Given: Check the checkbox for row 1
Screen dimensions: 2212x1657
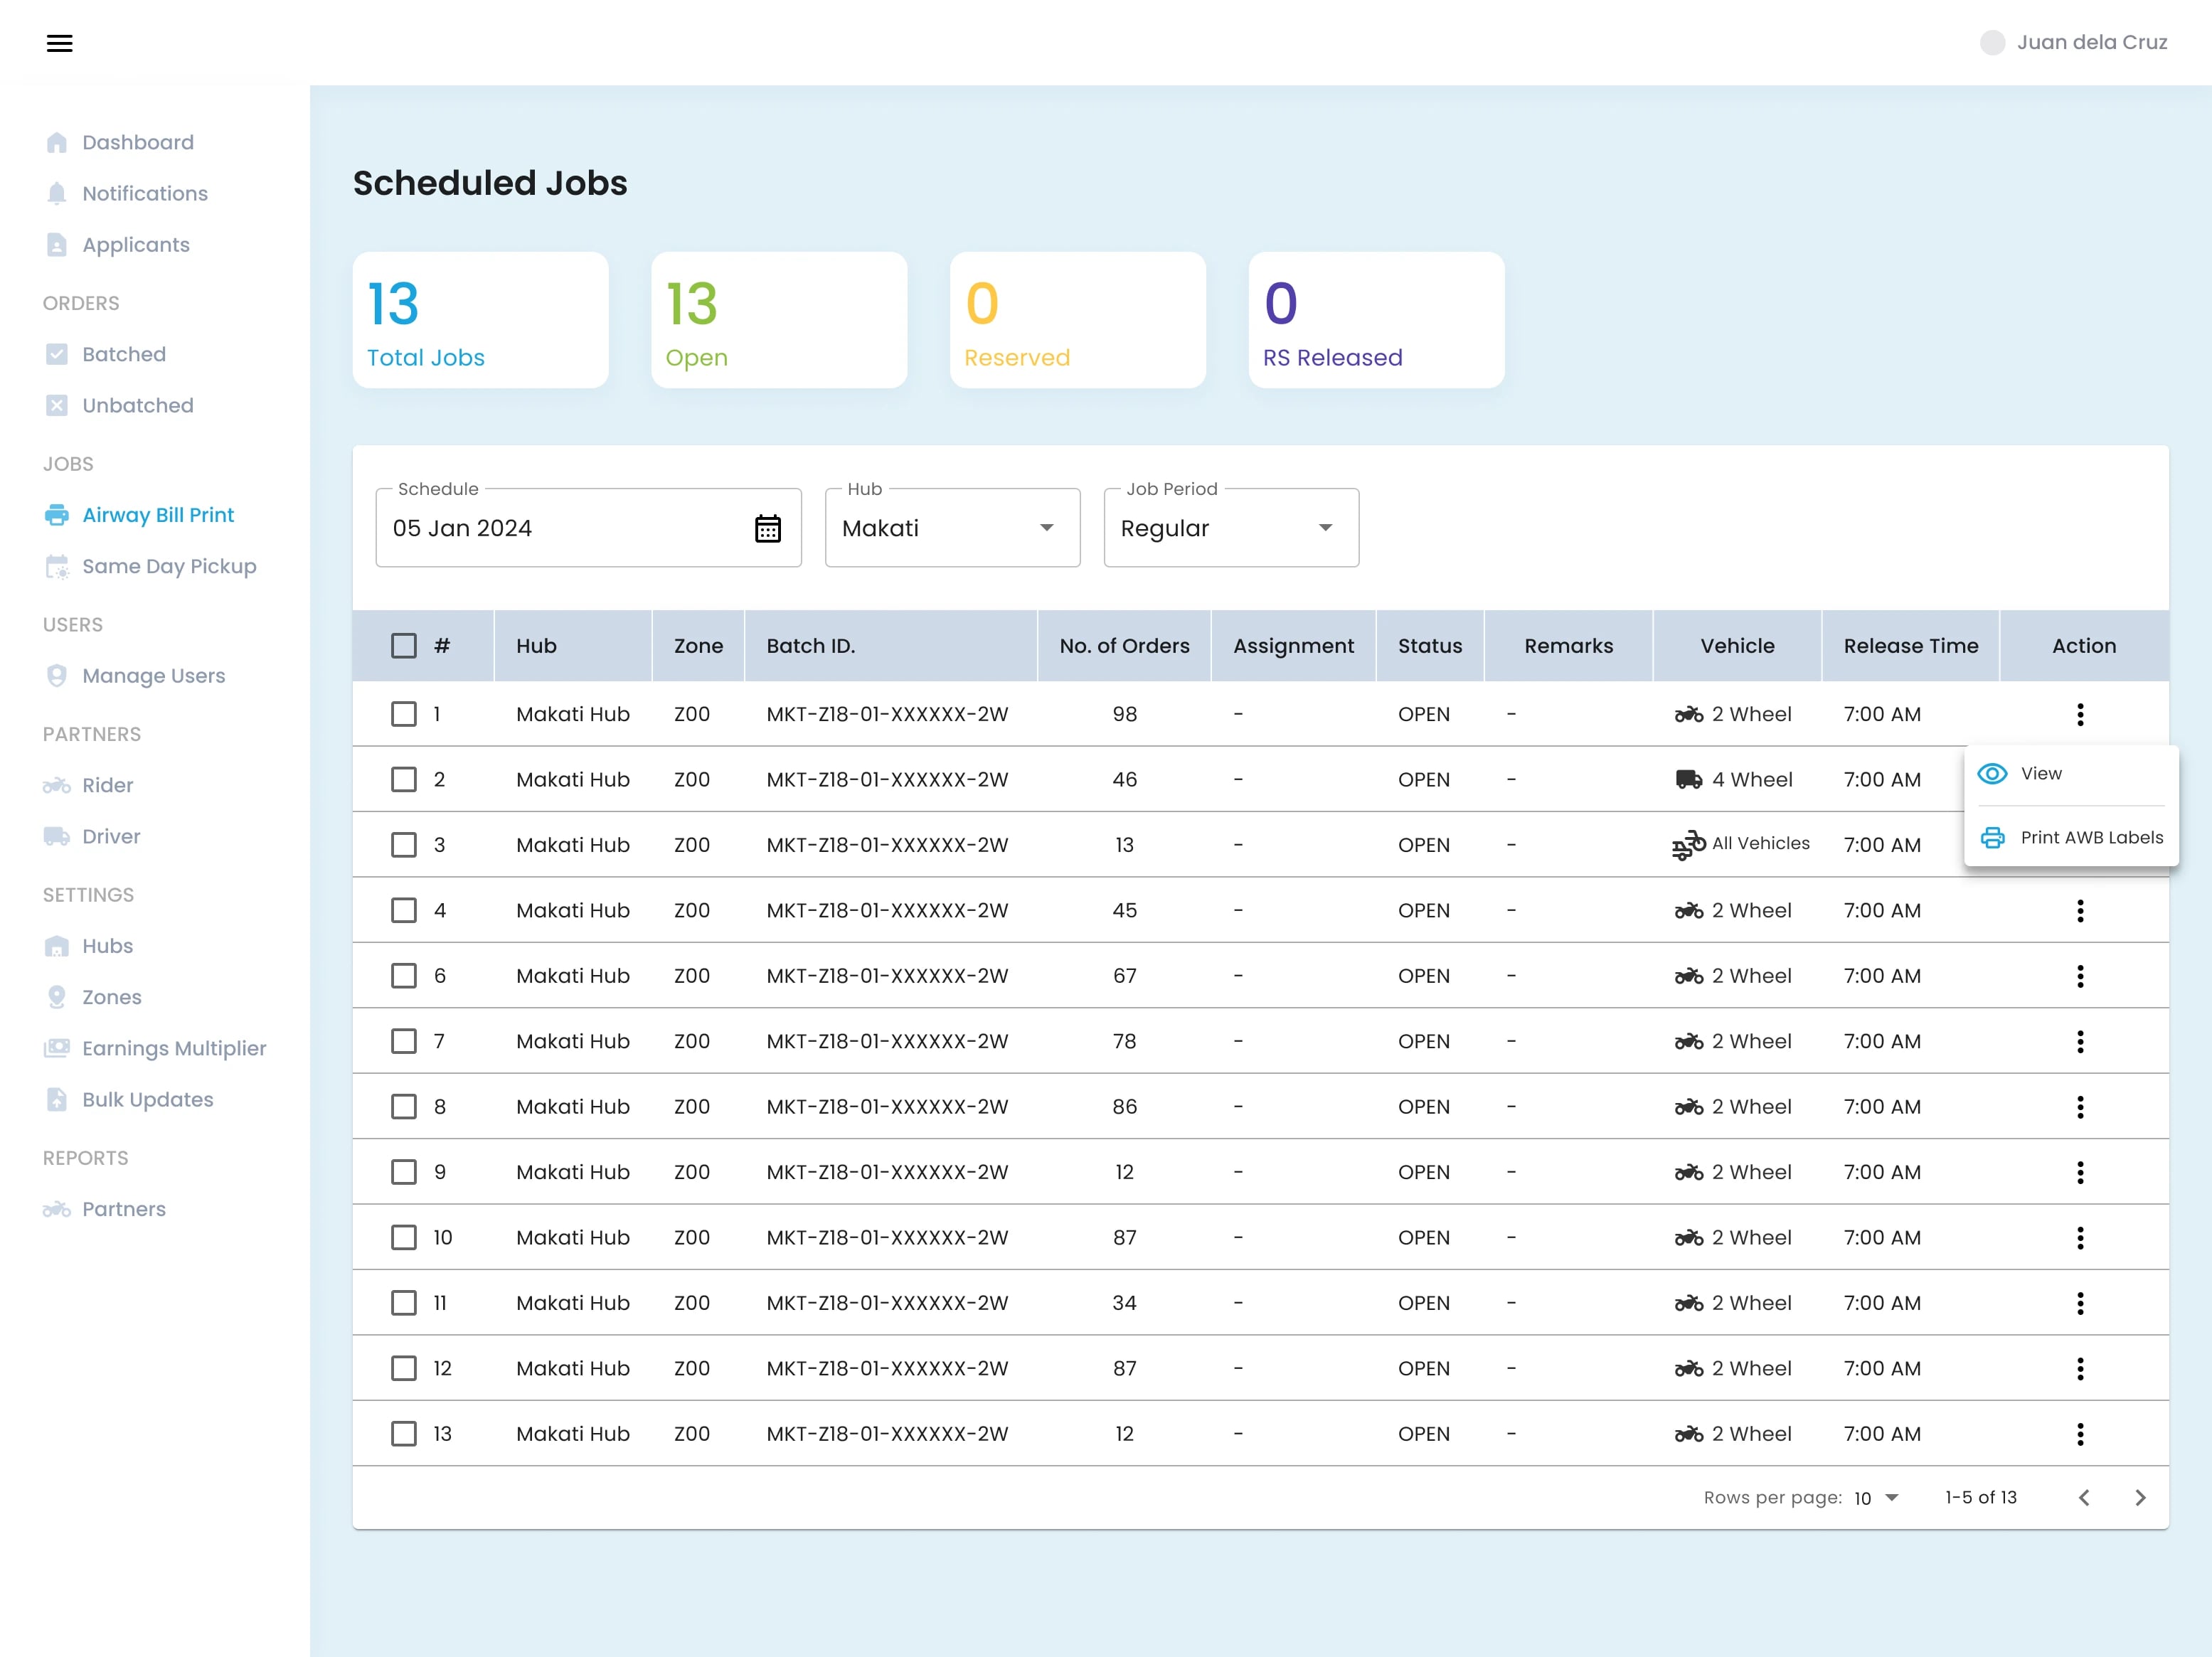Looking at the screenshot, I should click(404, 714).
